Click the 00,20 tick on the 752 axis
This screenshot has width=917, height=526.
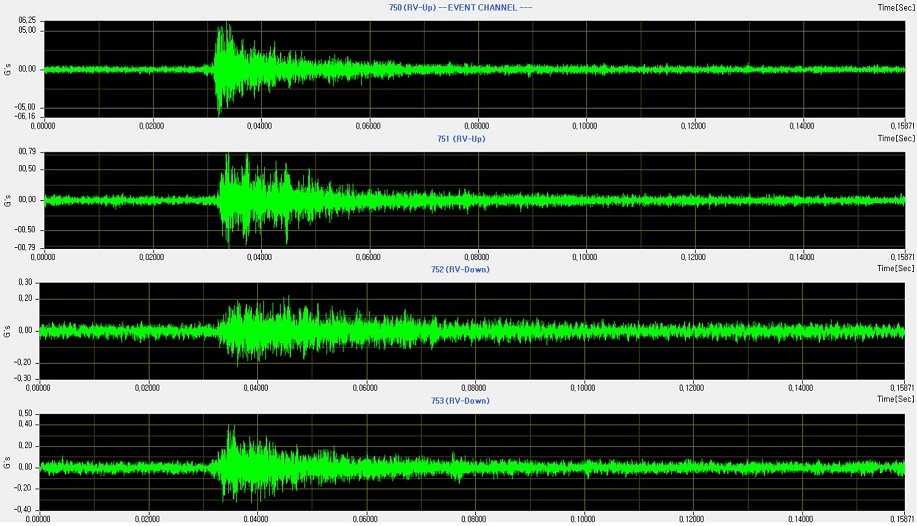(25, 298)
